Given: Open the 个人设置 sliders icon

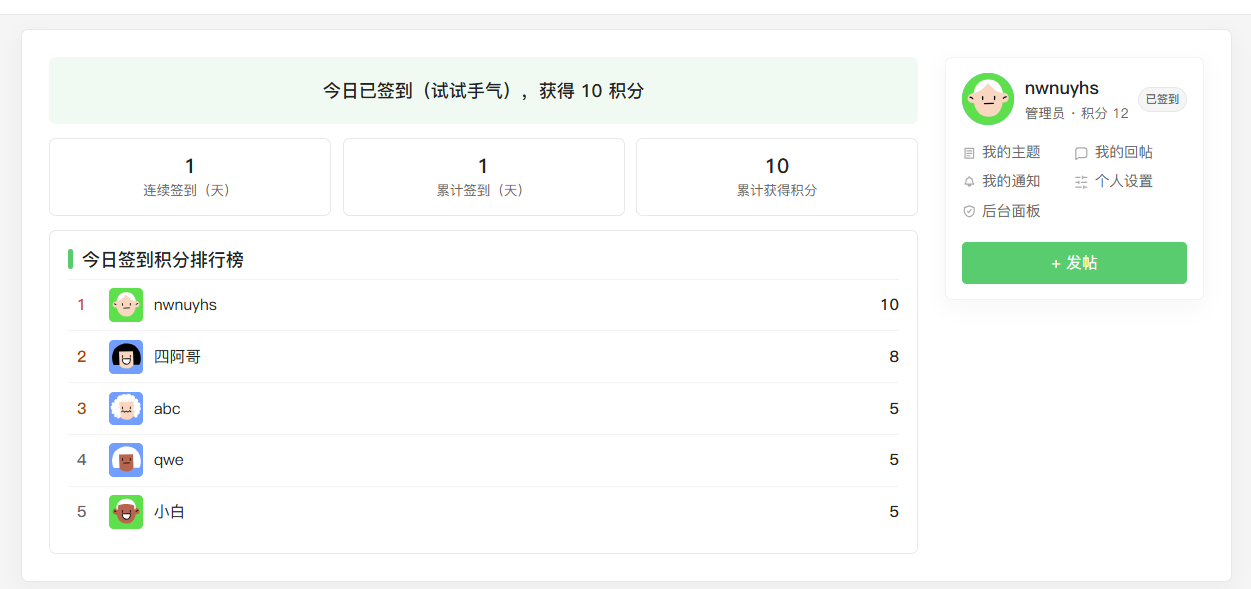Looking at the screenshot, I should tap(1081, 182).
